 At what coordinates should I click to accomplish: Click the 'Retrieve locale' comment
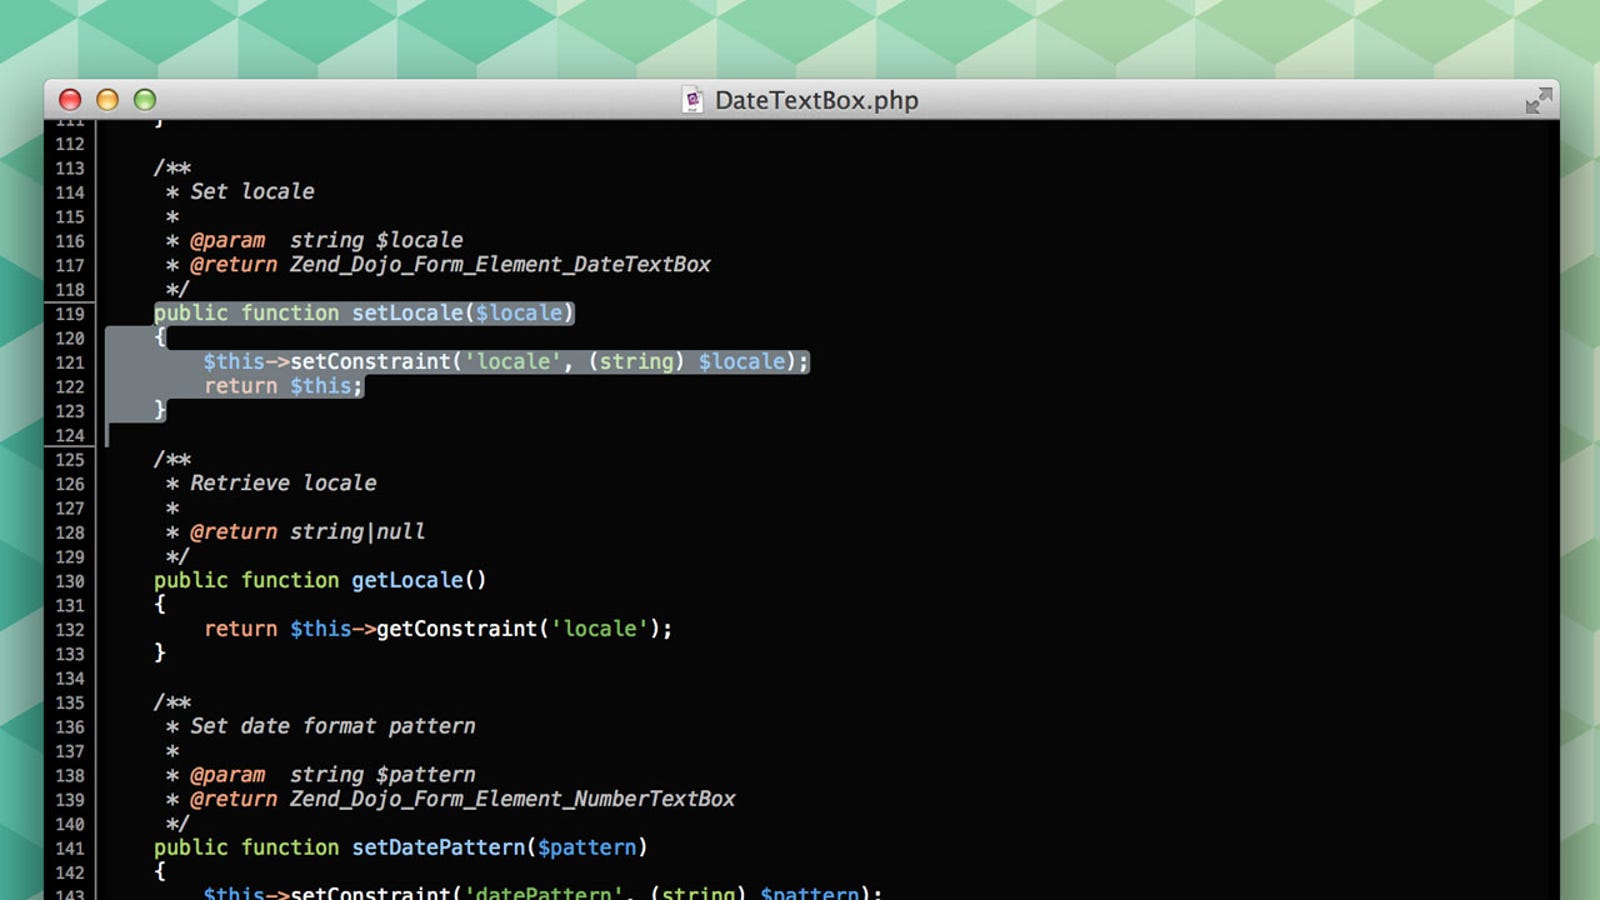pos(283,483)
